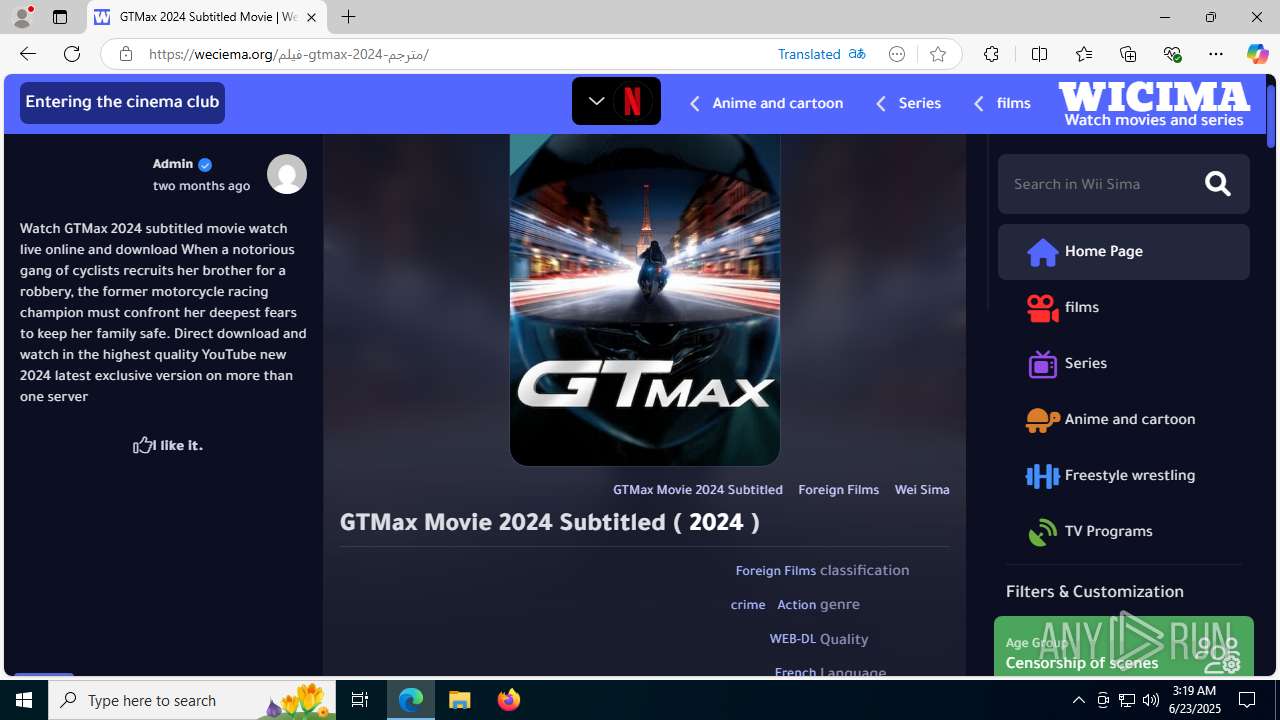Viewport: 1280px width, 720px height.
Task: Toggle Split screen view
Action: pyautogui.click(x=1039, y=54)
